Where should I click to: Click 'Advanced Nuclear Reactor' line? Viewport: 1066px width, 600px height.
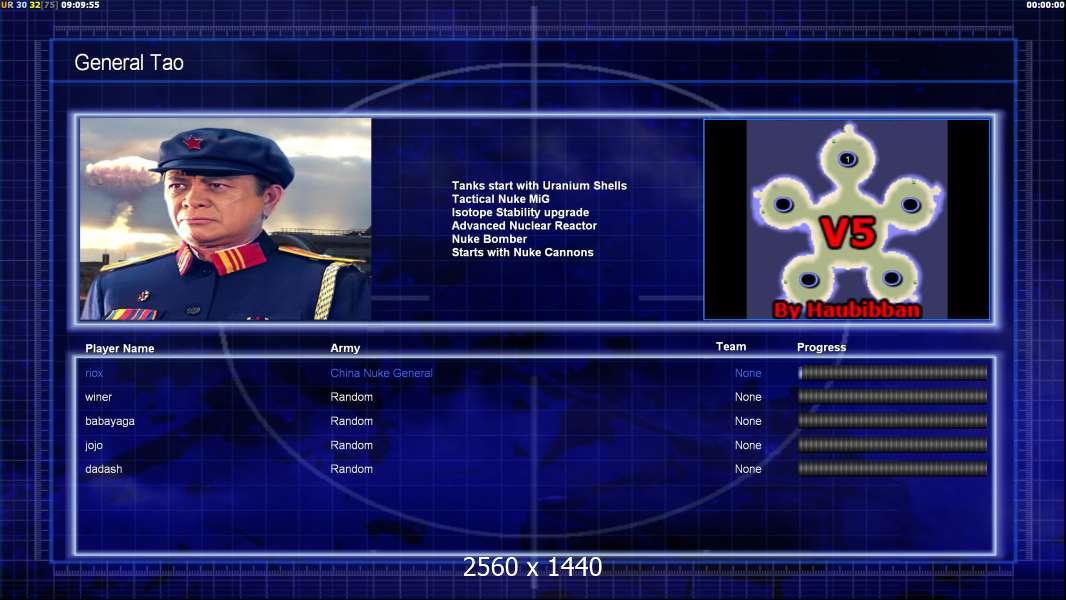(524, 226)
